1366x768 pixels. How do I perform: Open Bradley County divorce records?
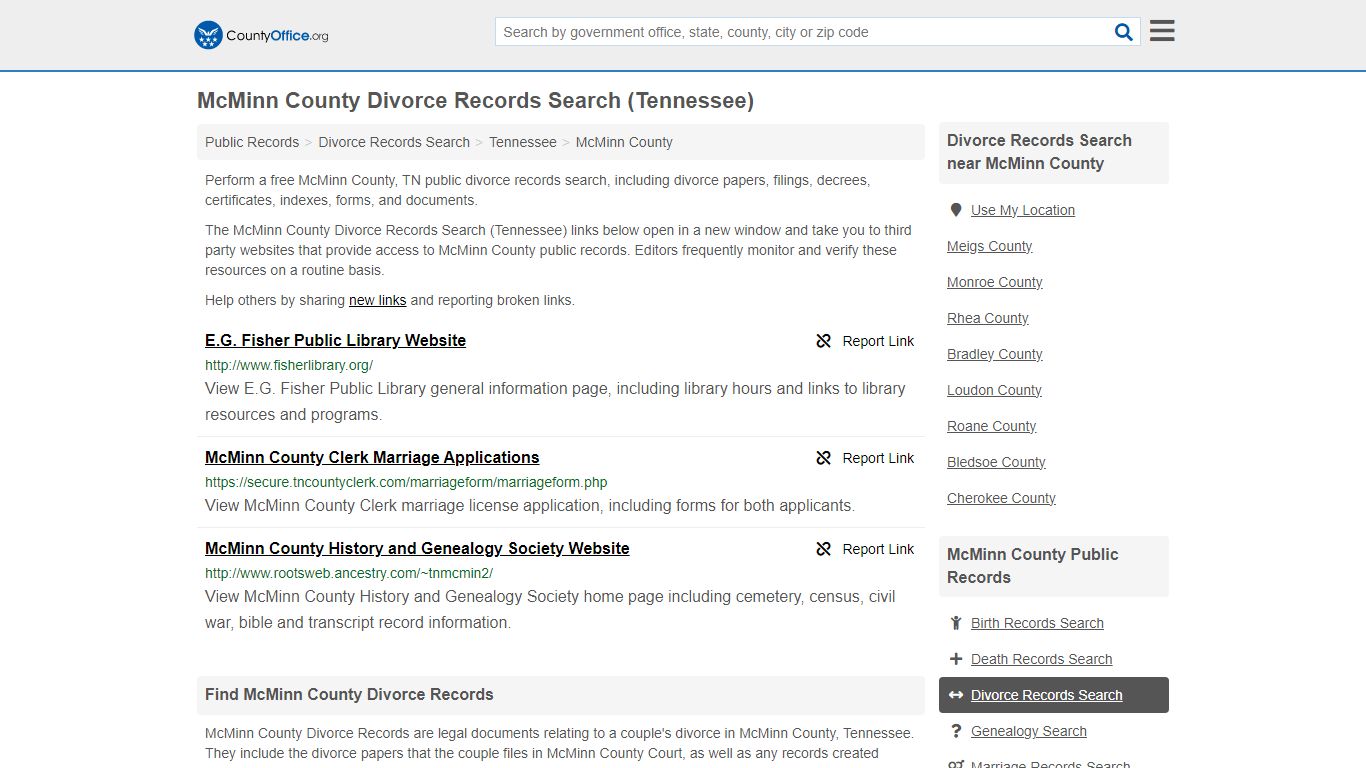click(995, 354)
